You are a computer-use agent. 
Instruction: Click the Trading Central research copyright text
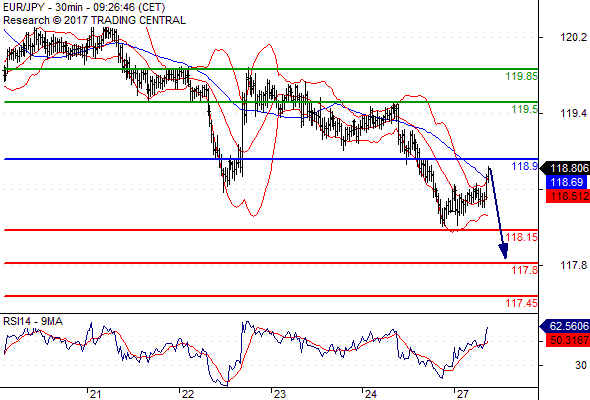94,20
